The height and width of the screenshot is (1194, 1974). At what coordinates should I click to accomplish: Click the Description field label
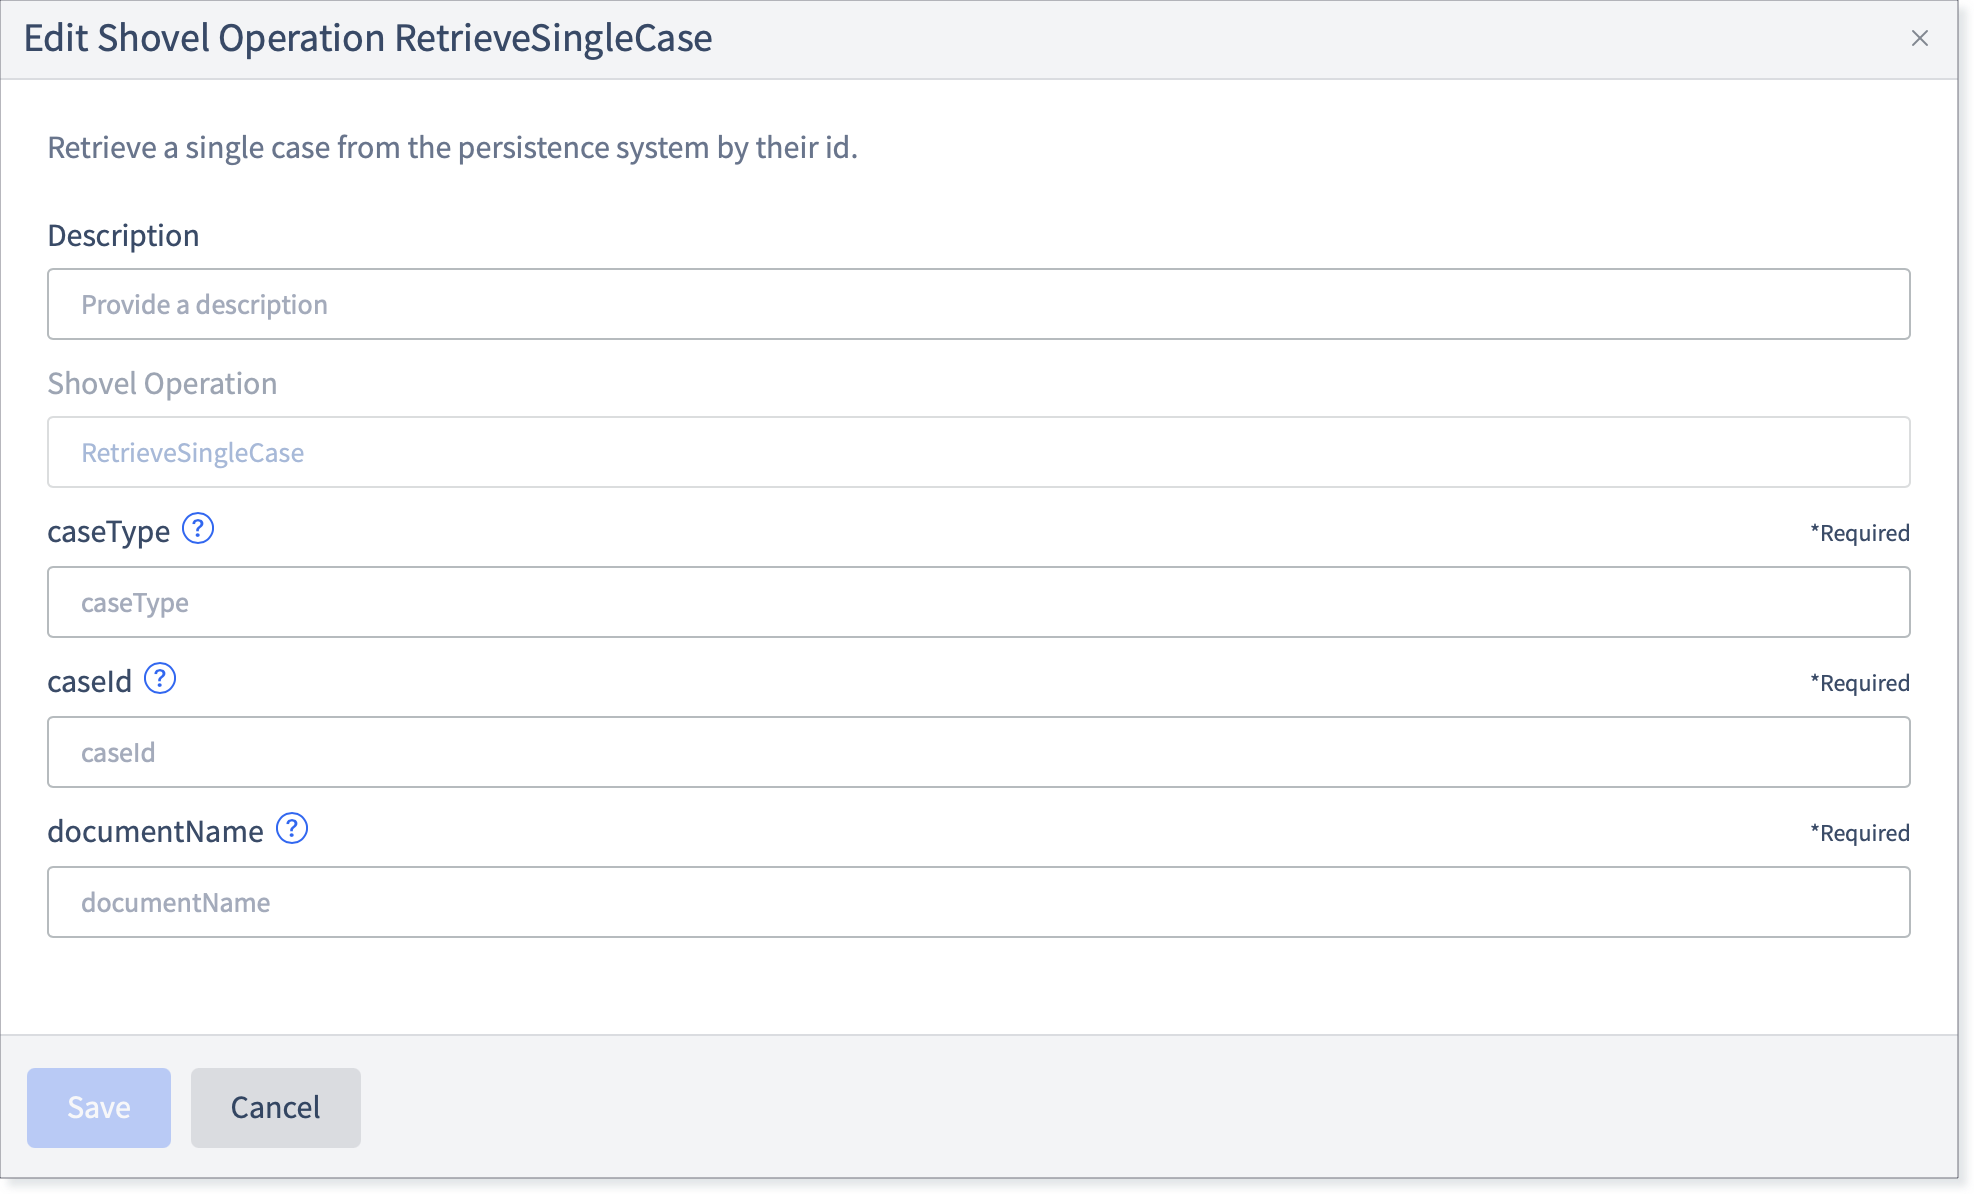[123, 236]
